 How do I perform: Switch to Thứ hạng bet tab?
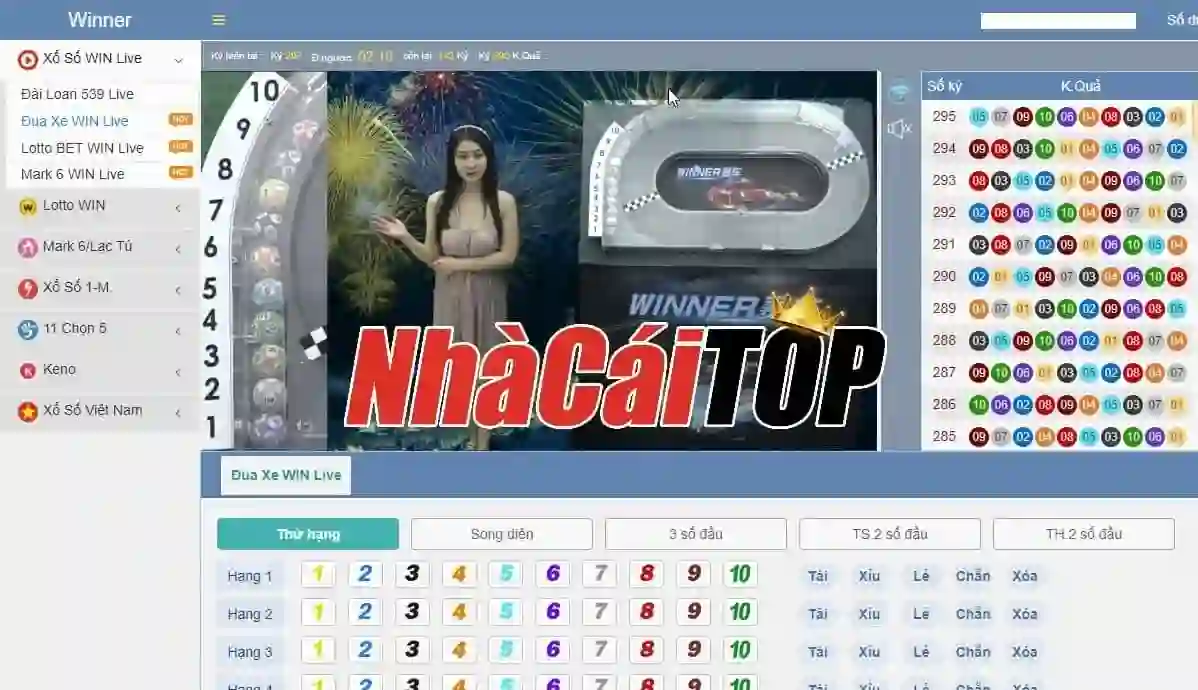coord(308,534)
